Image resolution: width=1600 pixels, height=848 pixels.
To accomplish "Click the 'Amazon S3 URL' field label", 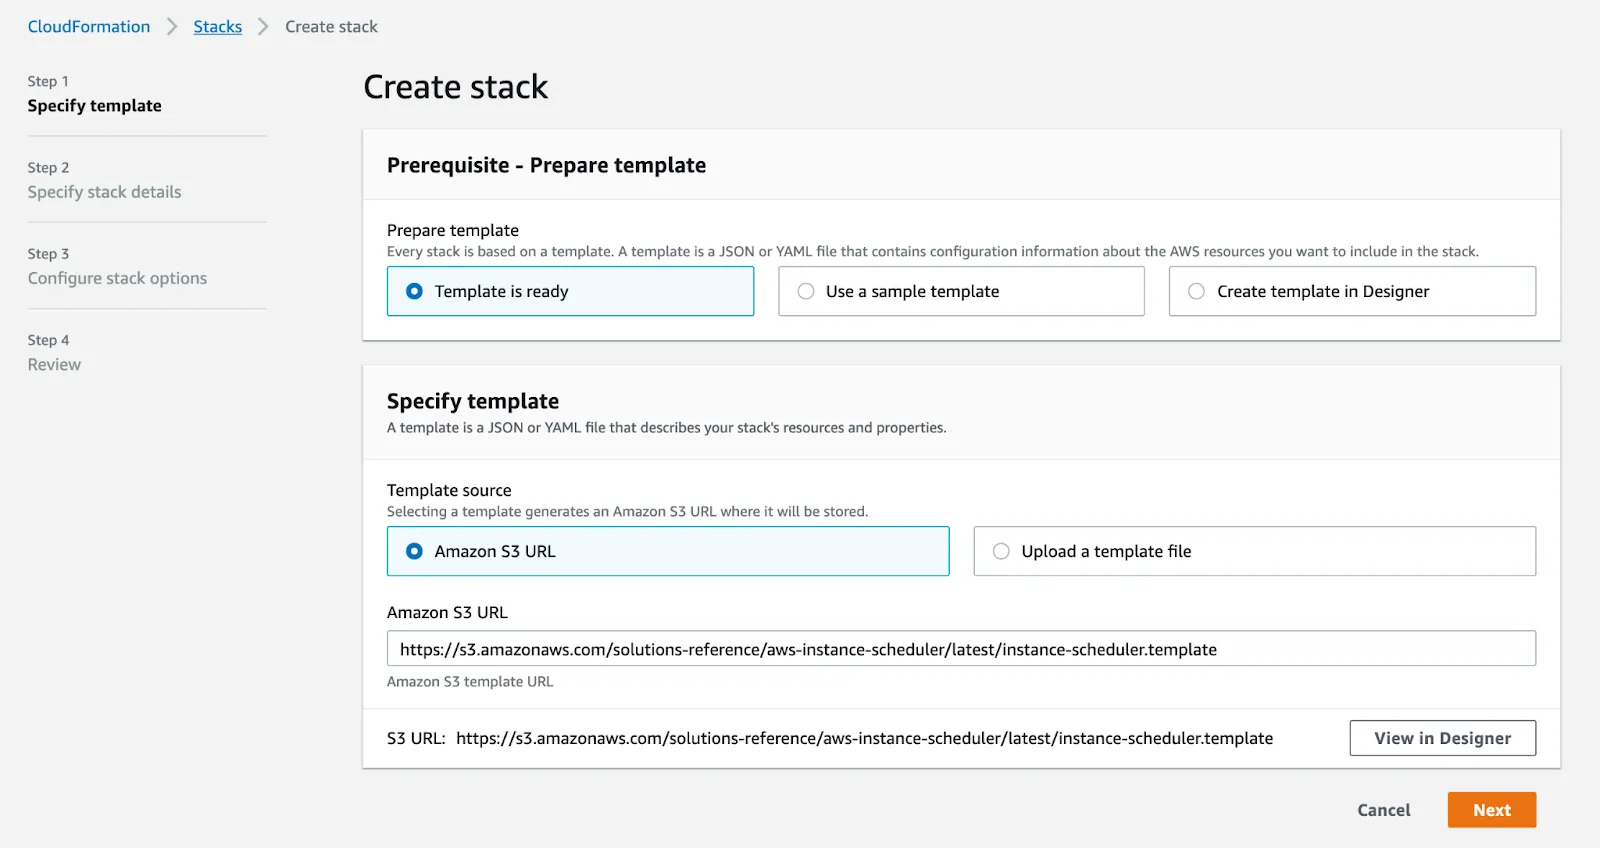I will 447,612.
